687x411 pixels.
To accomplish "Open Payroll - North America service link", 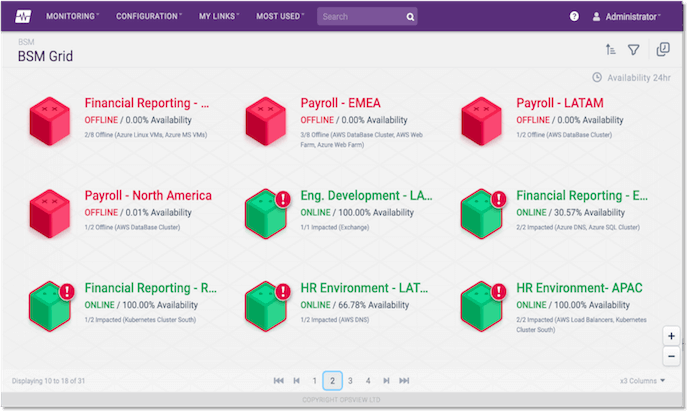I will (148, 195).
